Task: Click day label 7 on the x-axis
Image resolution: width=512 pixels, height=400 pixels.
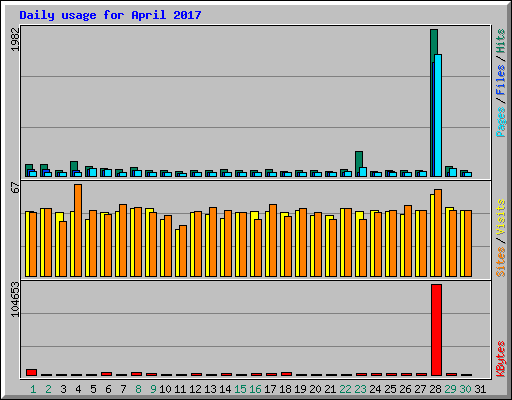Action: coord(123,389)
